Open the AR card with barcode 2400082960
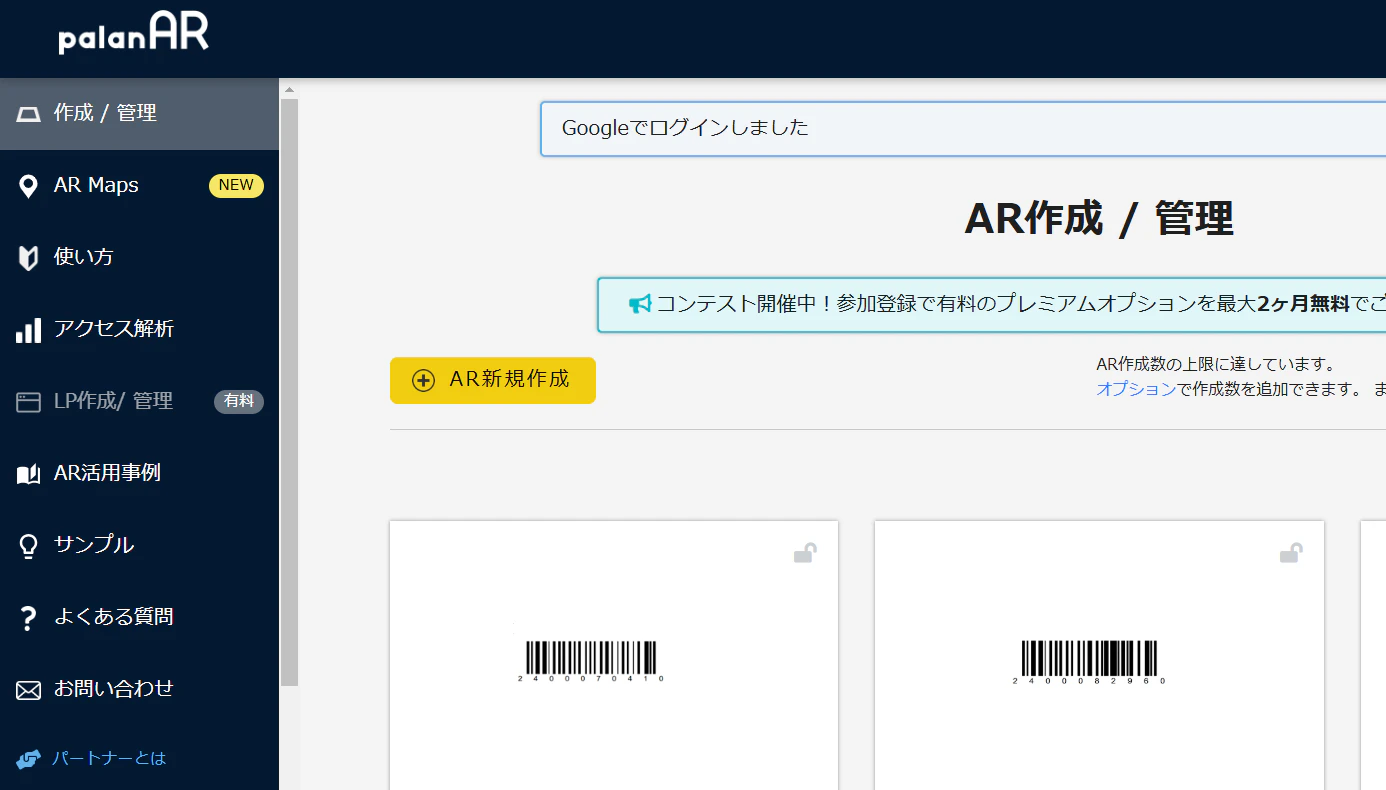The image size is (1386, 790). [x=1099, y=655]
